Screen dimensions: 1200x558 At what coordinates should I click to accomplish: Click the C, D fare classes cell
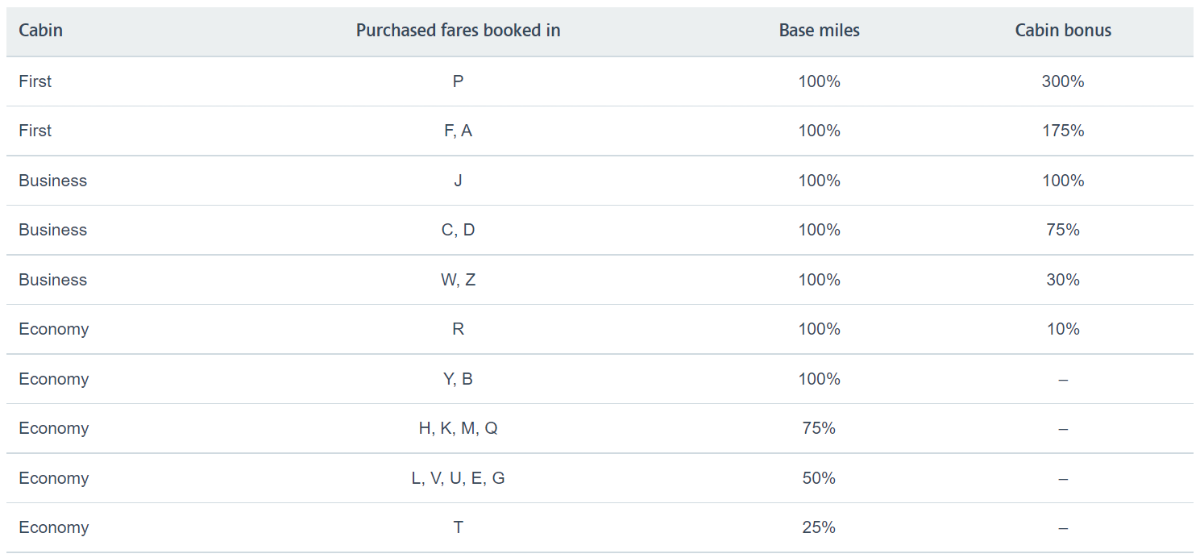(458, 229)
